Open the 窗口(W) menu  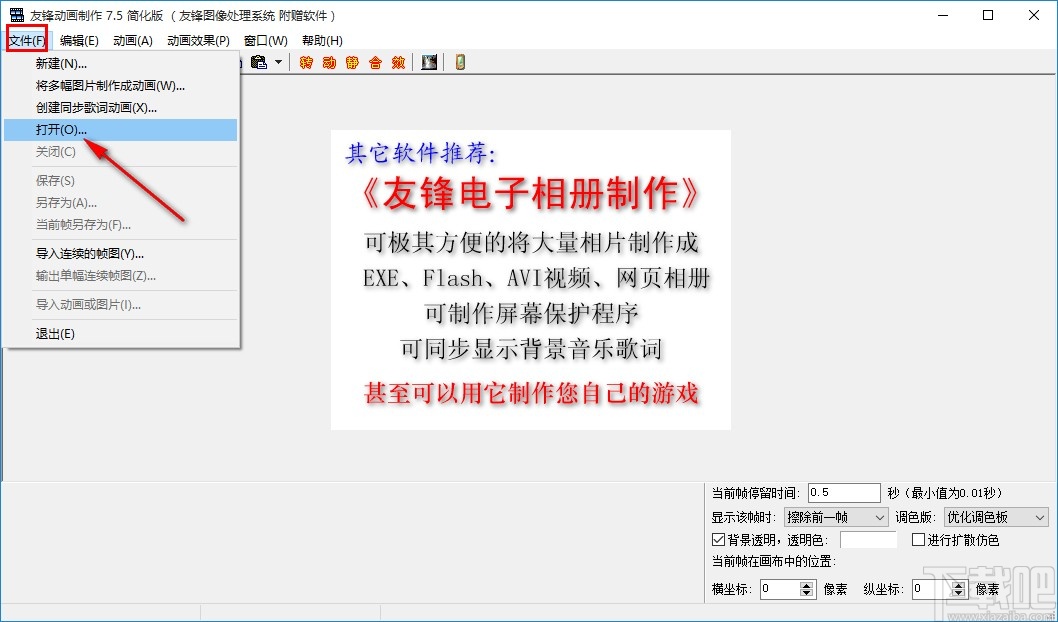coord(266,40)
